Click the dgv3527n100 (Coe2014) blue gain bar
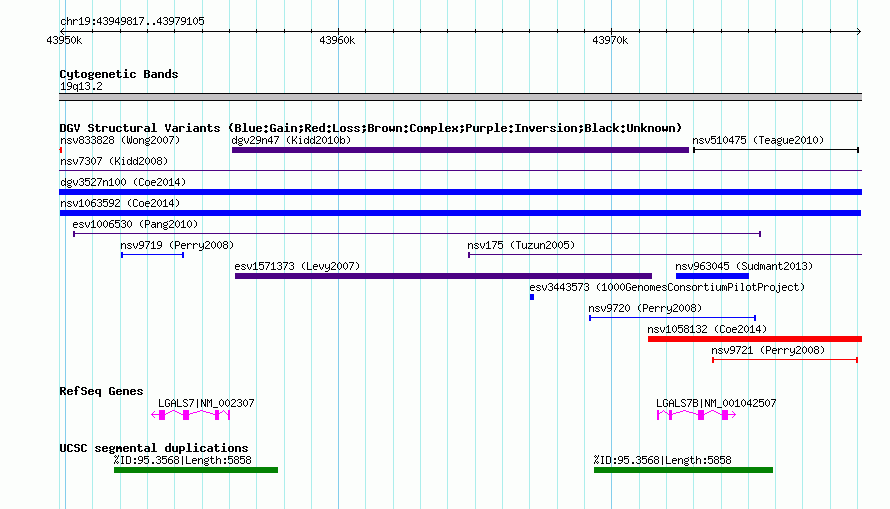The width and height of the screenshot is (890, 509). (460, 192)
